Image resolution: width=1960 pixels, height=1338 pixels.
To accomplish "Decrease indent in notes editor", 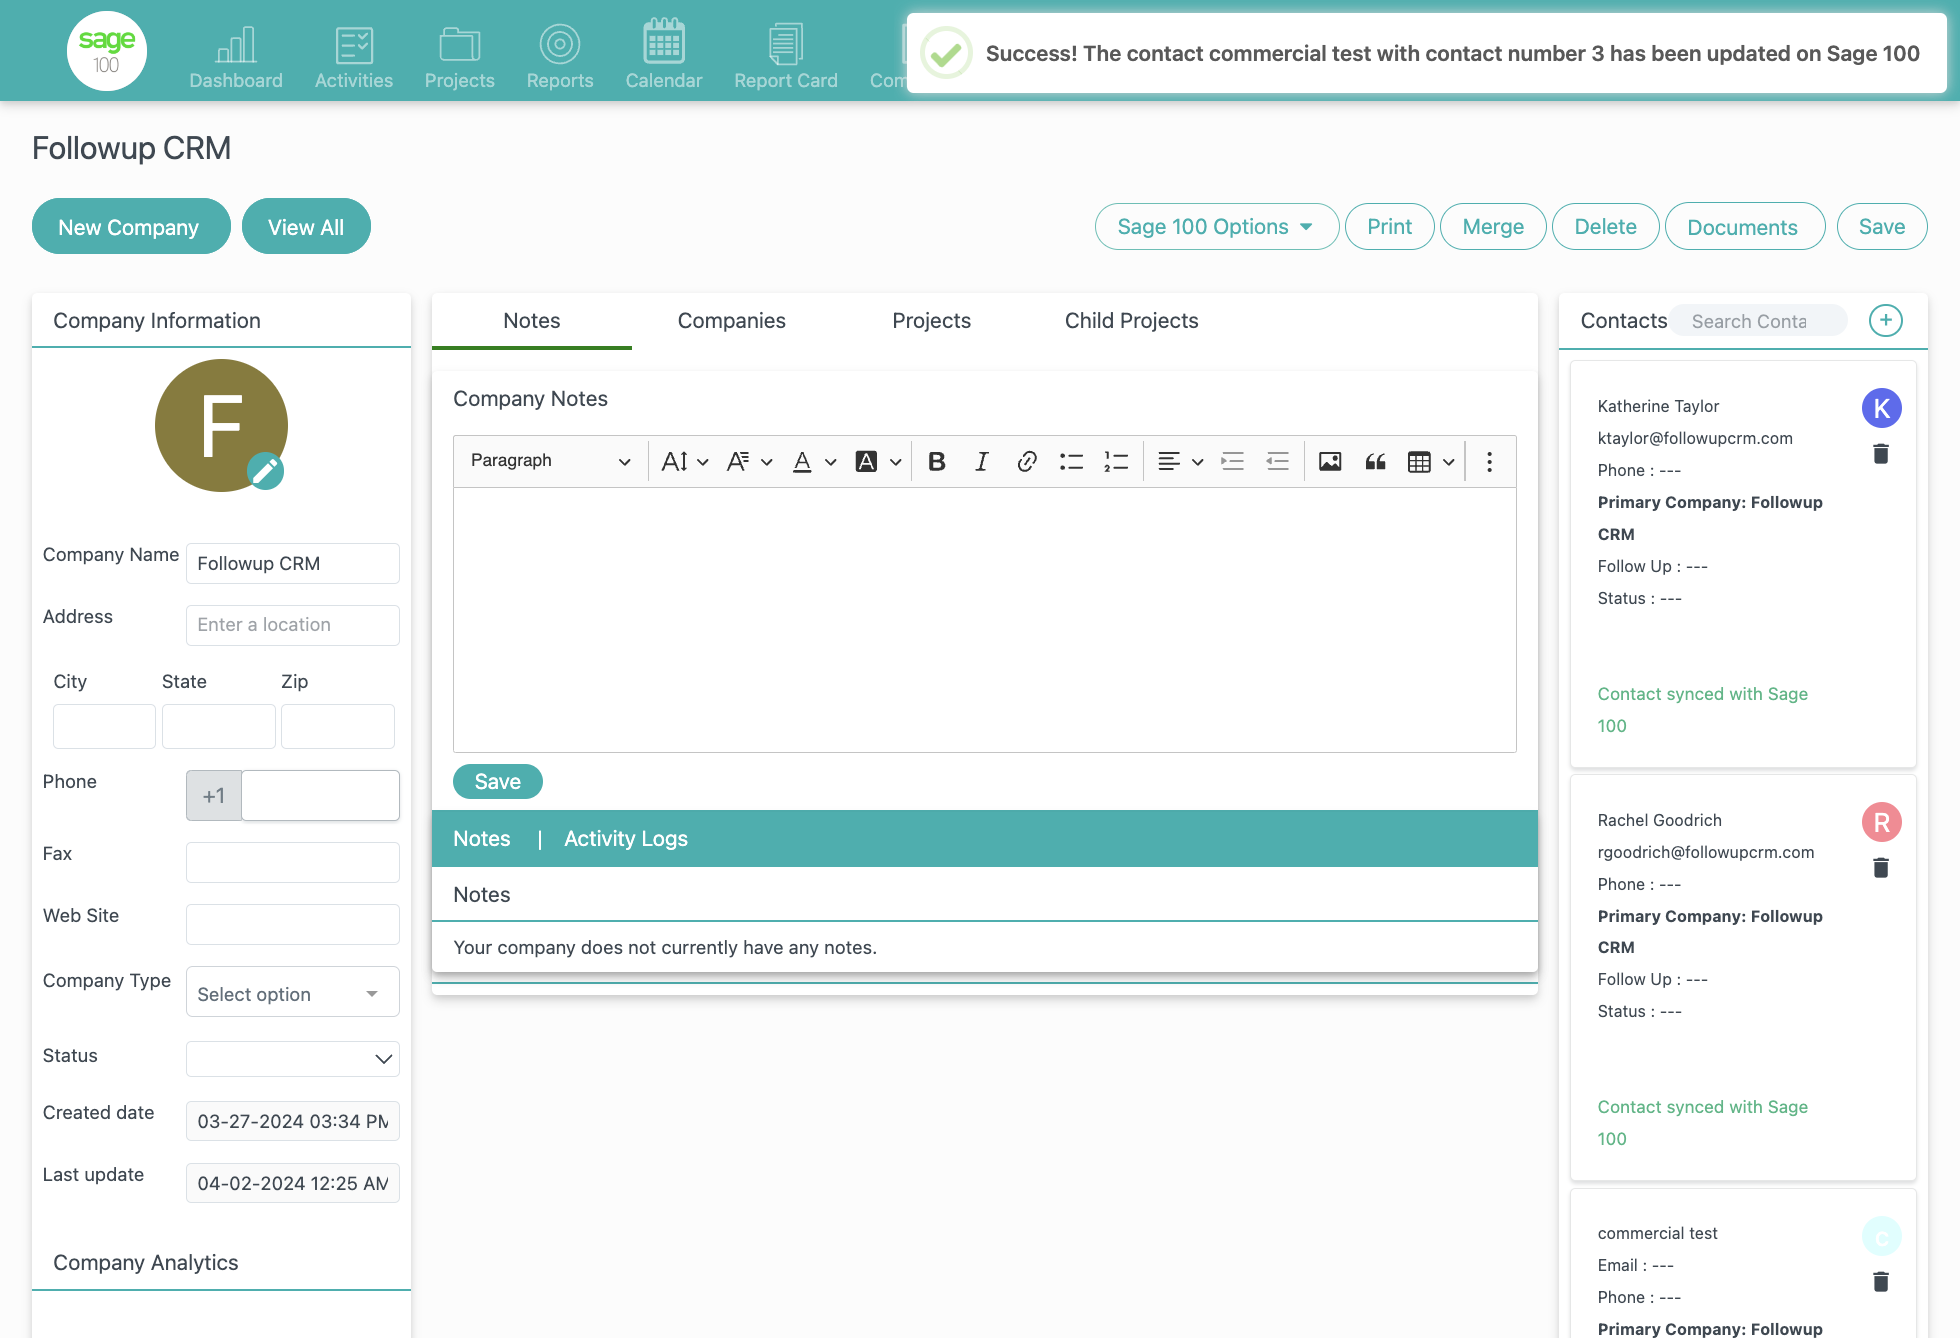I will [1277, 461].
